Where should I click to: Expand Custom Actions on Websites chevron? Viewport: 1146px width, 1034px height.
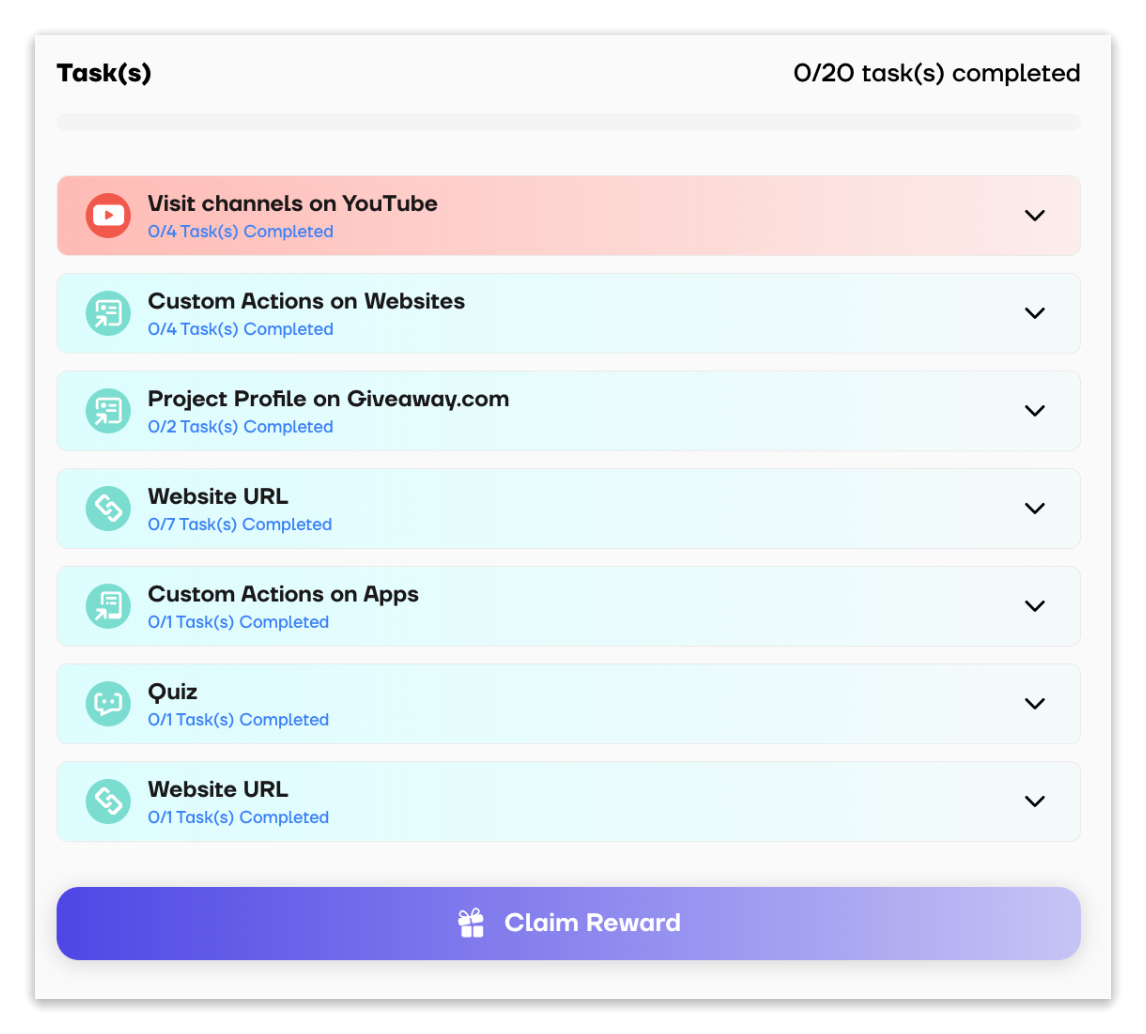pos(1035,313)
